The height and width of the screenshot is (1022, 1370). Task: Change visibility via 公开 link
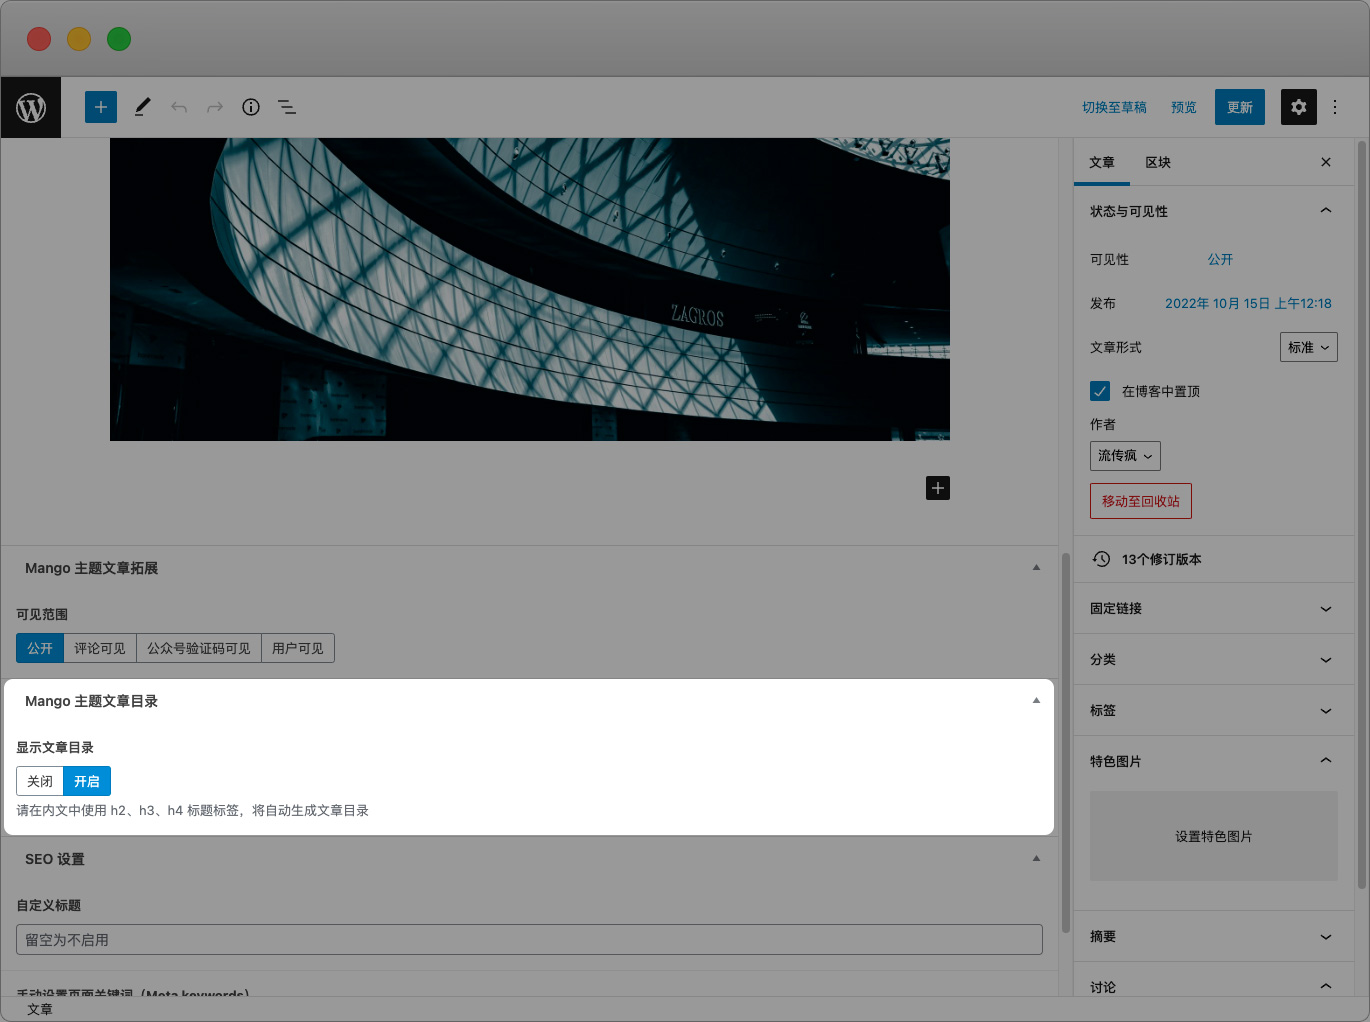1220,259
